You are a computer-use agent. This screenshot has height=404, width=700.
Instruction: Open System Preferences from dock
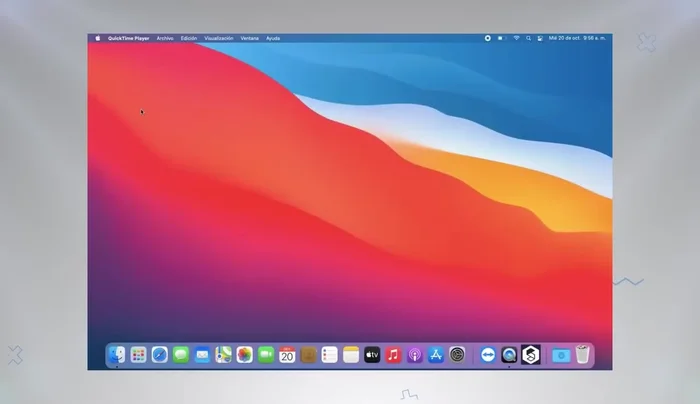tap(457, 355)
